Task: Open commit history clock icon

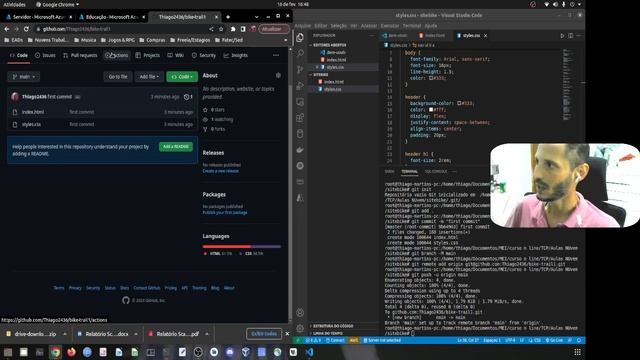Action: pyautogui.click(x=188, y=97)
